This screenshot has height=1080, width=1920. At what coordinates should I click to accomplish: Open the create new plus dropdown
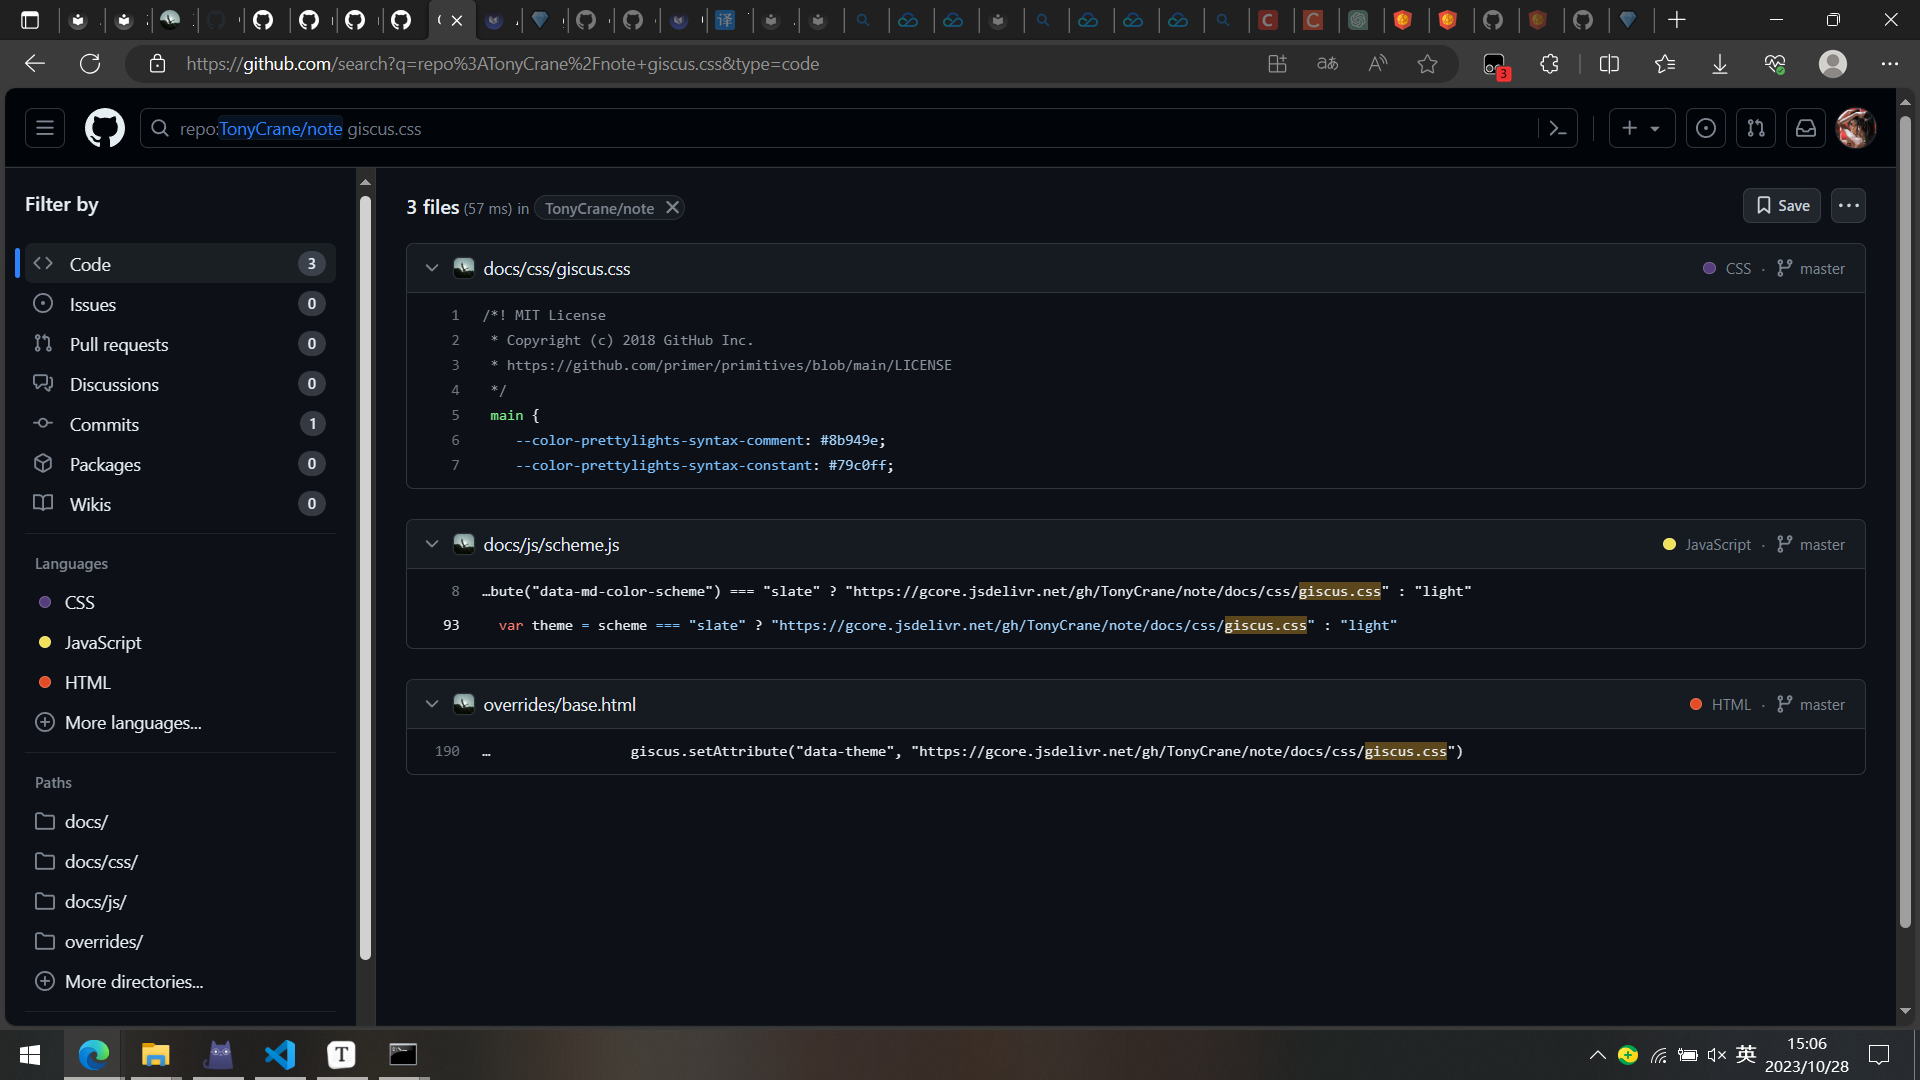coord(1641,128)
